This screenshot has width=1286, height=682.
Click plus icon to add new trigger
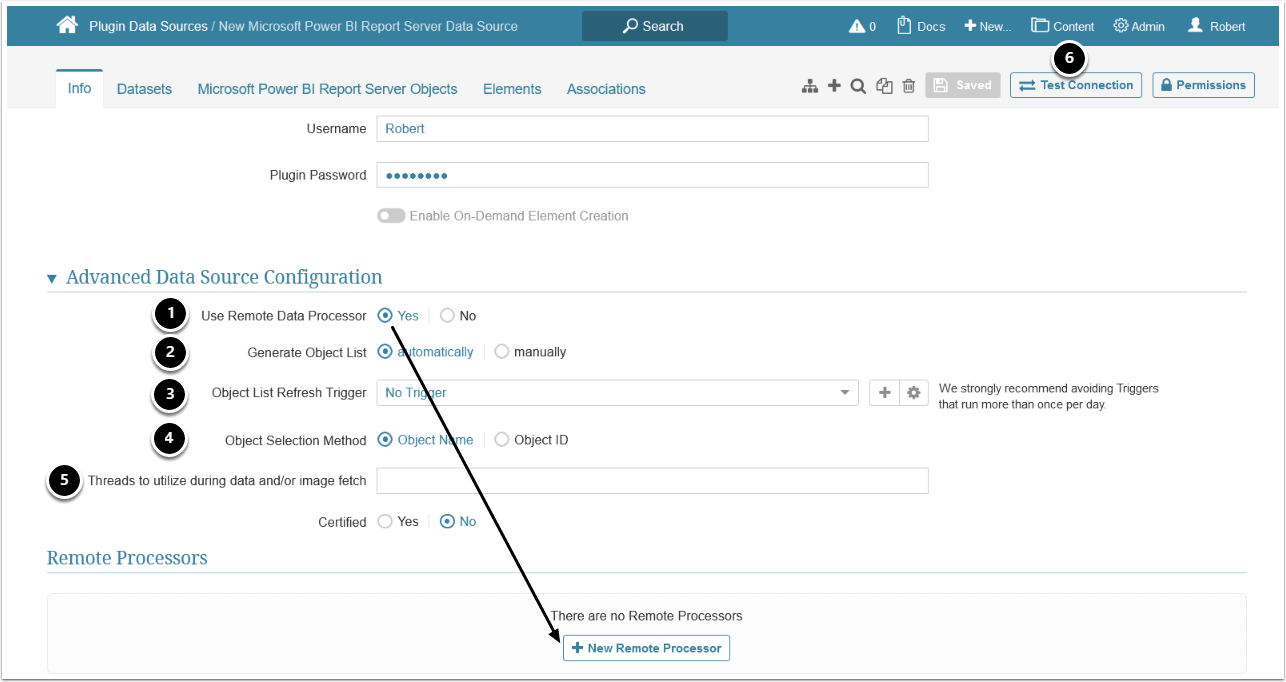[x=884, y=393]
